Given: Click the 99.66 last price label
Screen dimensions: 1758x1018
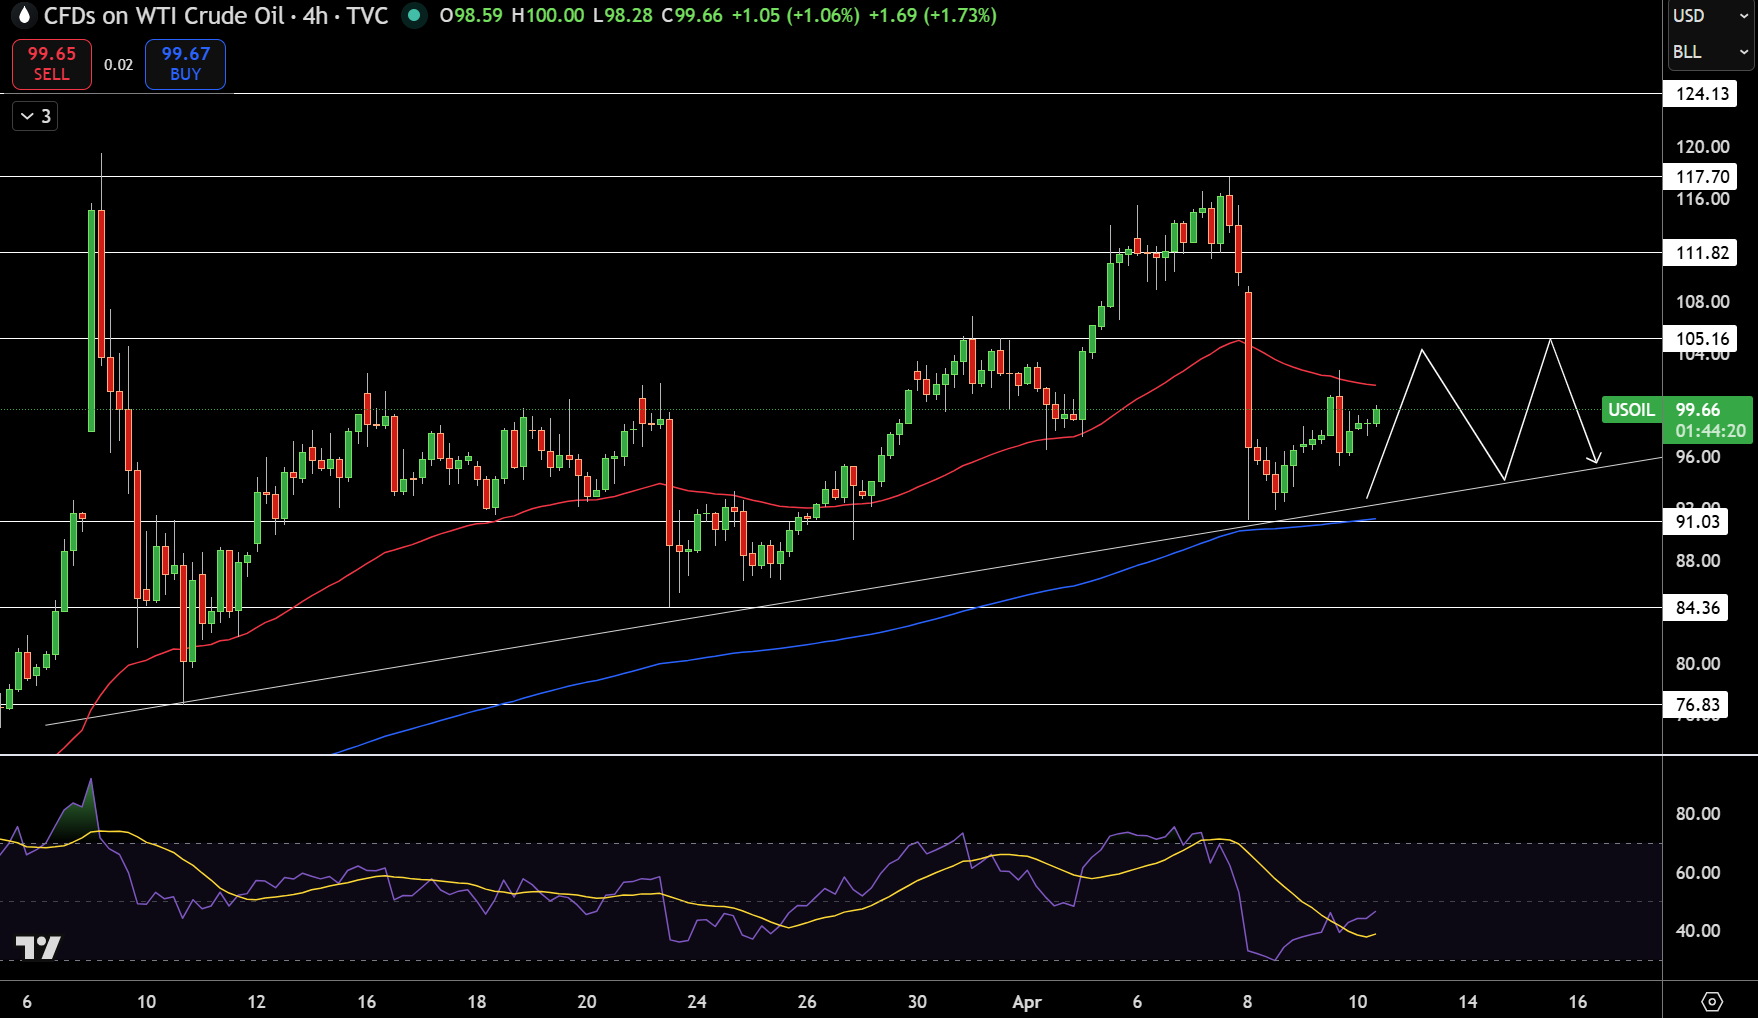Looking at the screenshot, I should pyautogui.click(x=1698, y=410).
